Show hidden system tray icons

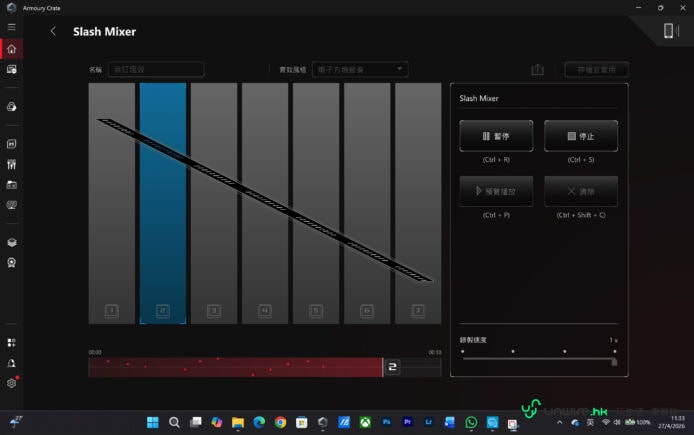tap(559, 423)
